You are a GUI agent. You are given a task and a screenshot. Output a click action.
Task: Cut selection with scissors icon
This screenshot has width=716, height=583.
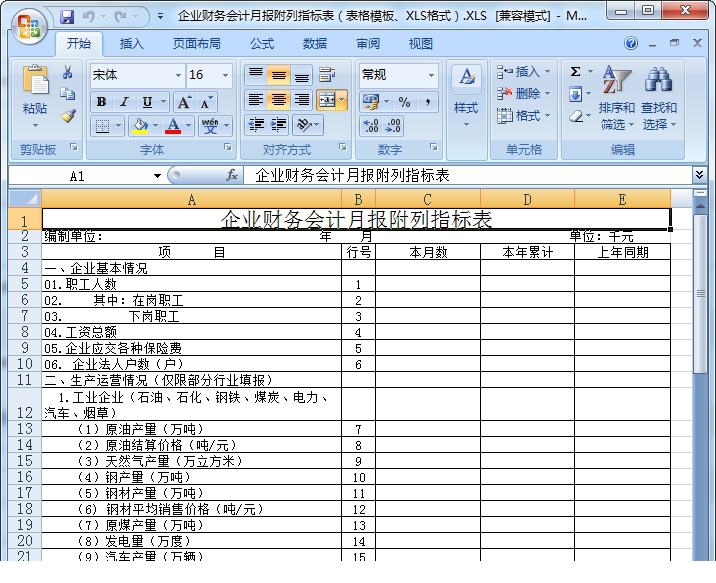[x=68, y=72]
